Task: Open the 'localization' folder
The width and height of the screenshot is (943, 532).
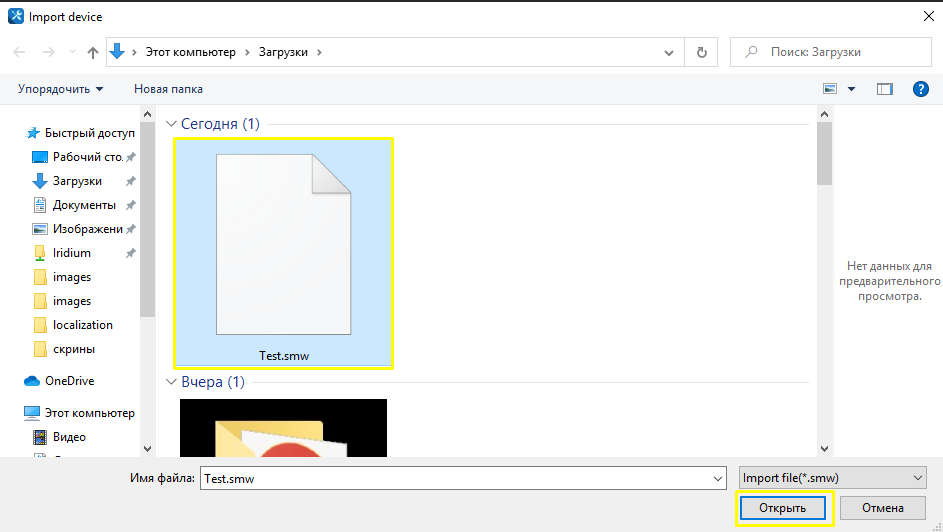Action: click(x=82, y=325)
